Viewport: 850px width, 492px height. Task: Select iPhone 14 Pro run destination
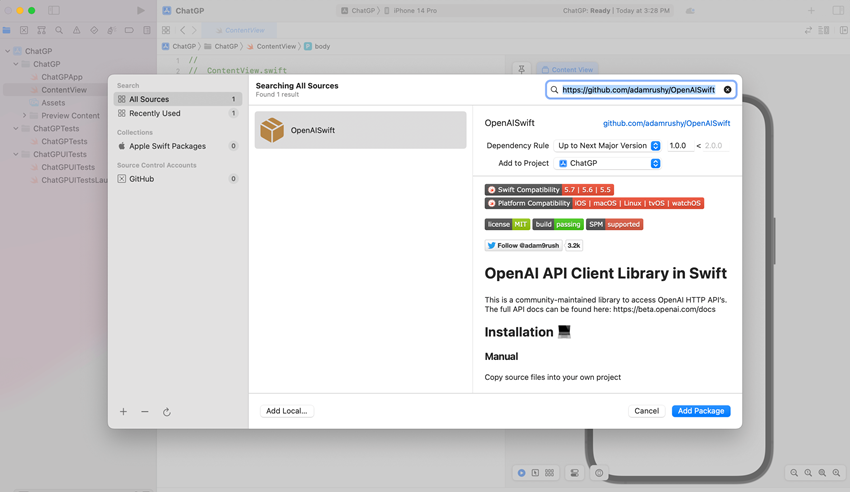(410, 10)
